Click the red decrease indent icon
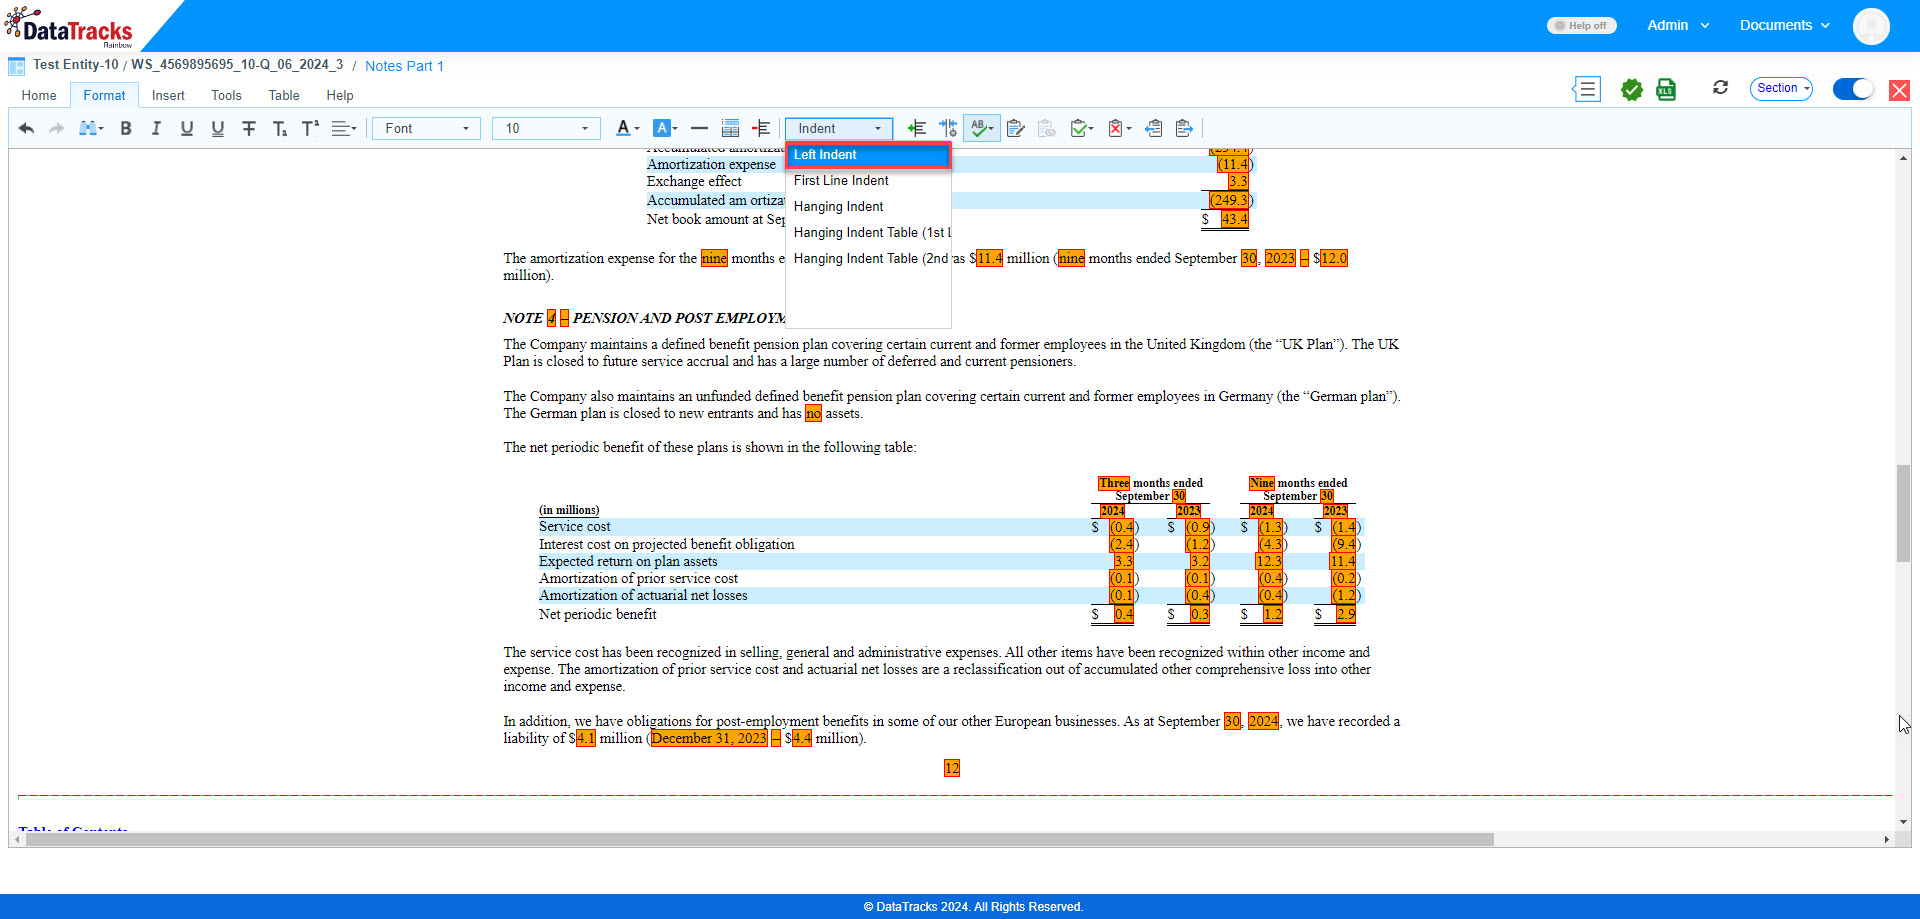Image resolution: width=1920 pixels, height=919 pixels. tap(761, 128)
